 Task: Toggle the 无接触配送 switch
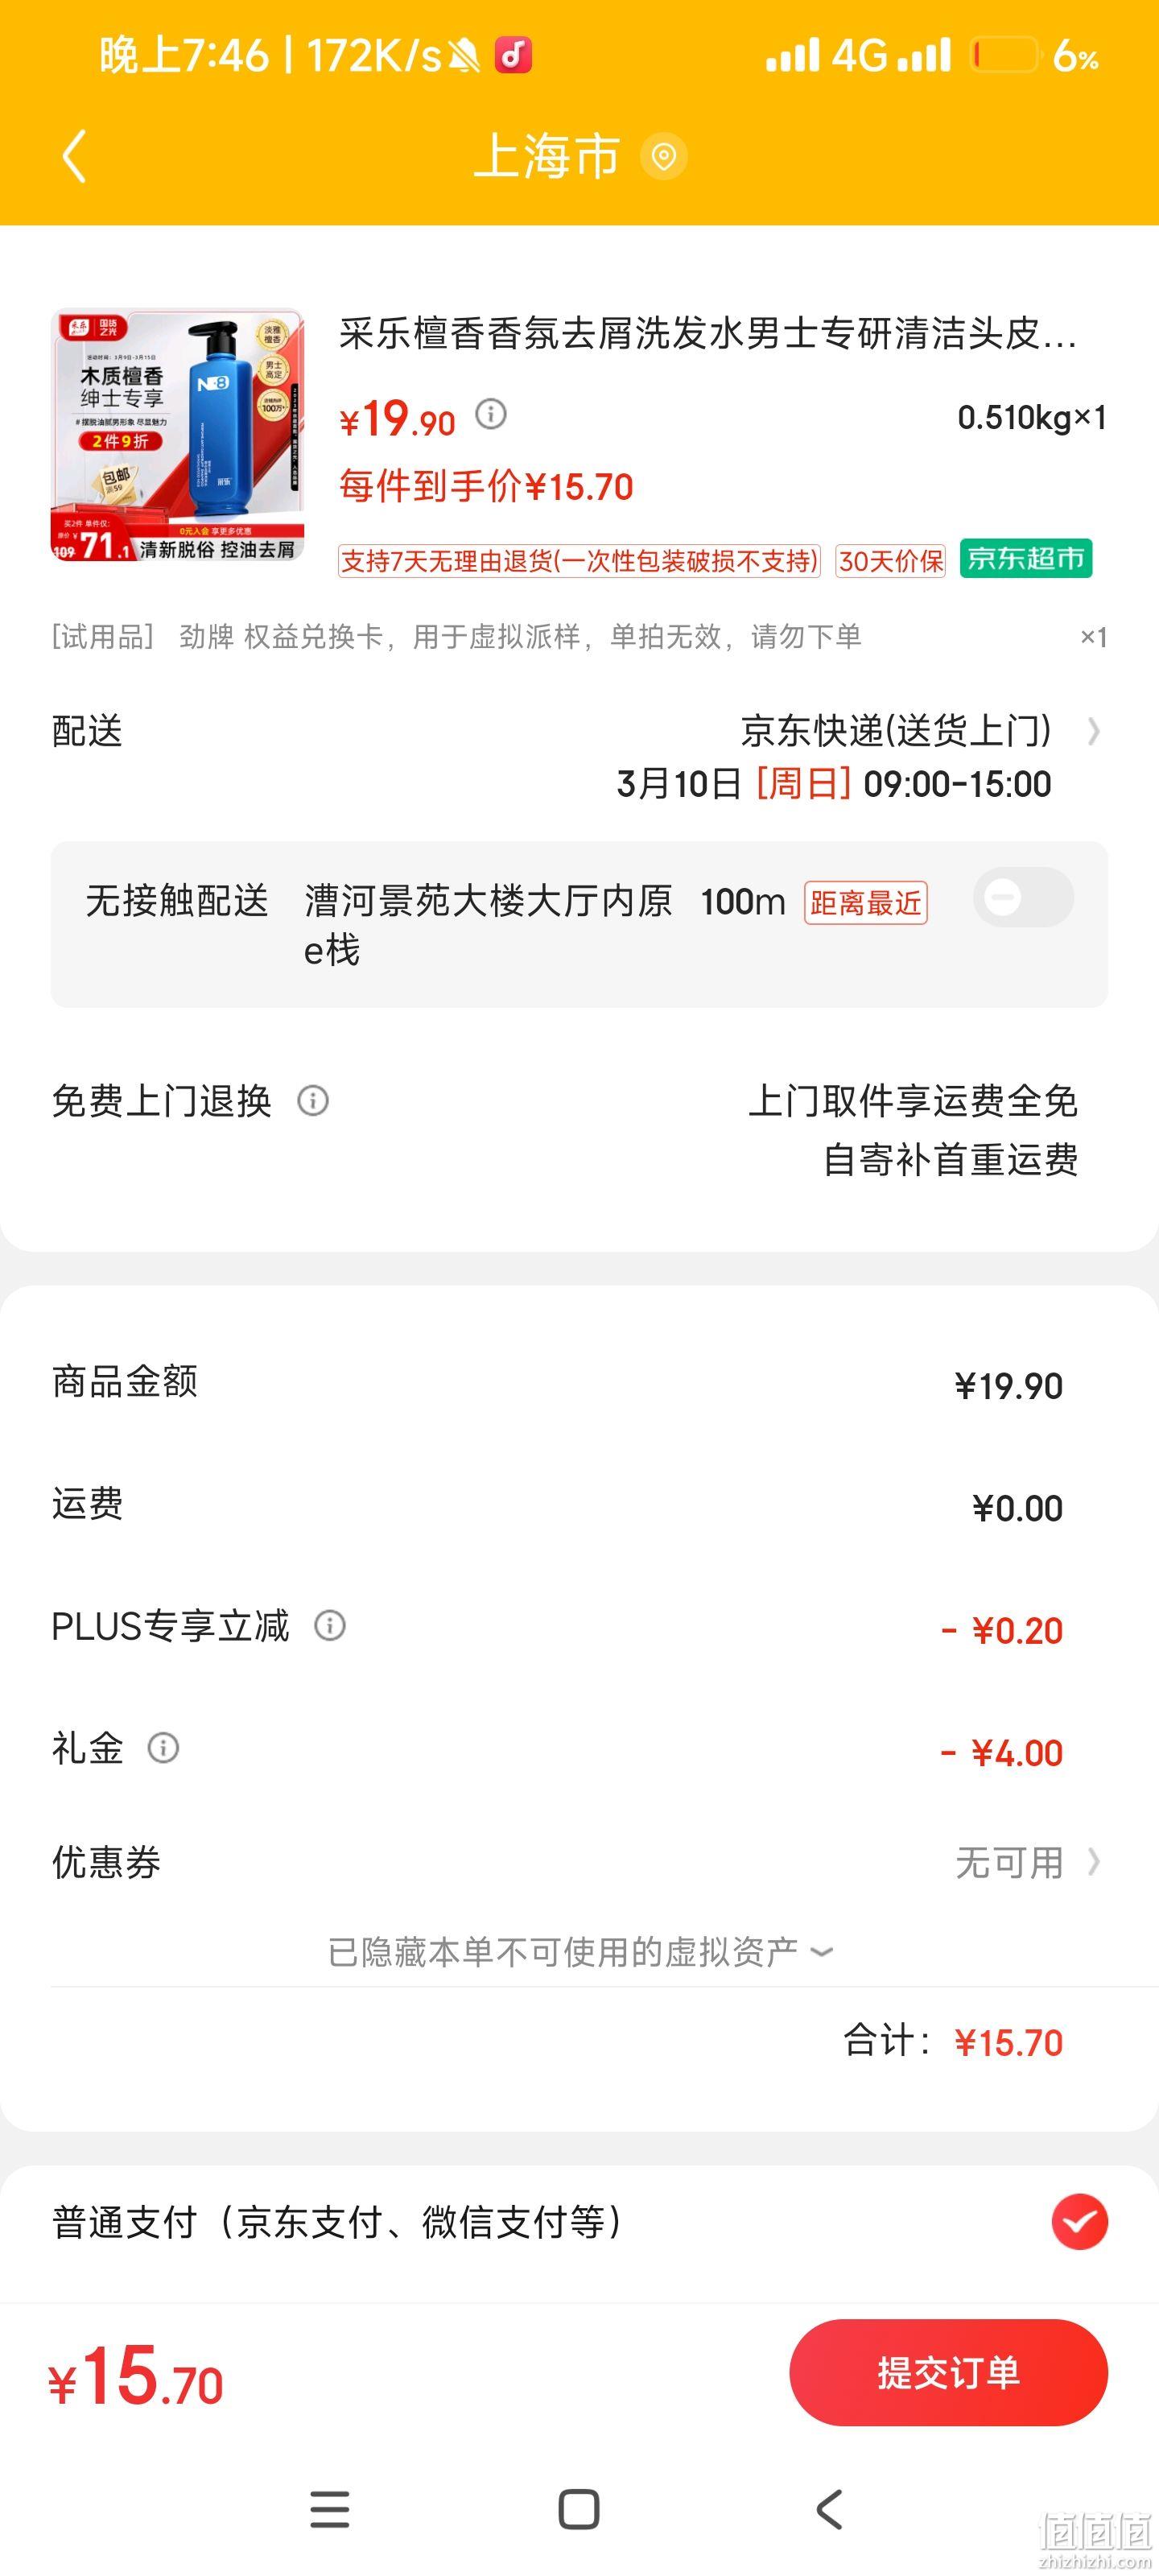(1023, 897)
